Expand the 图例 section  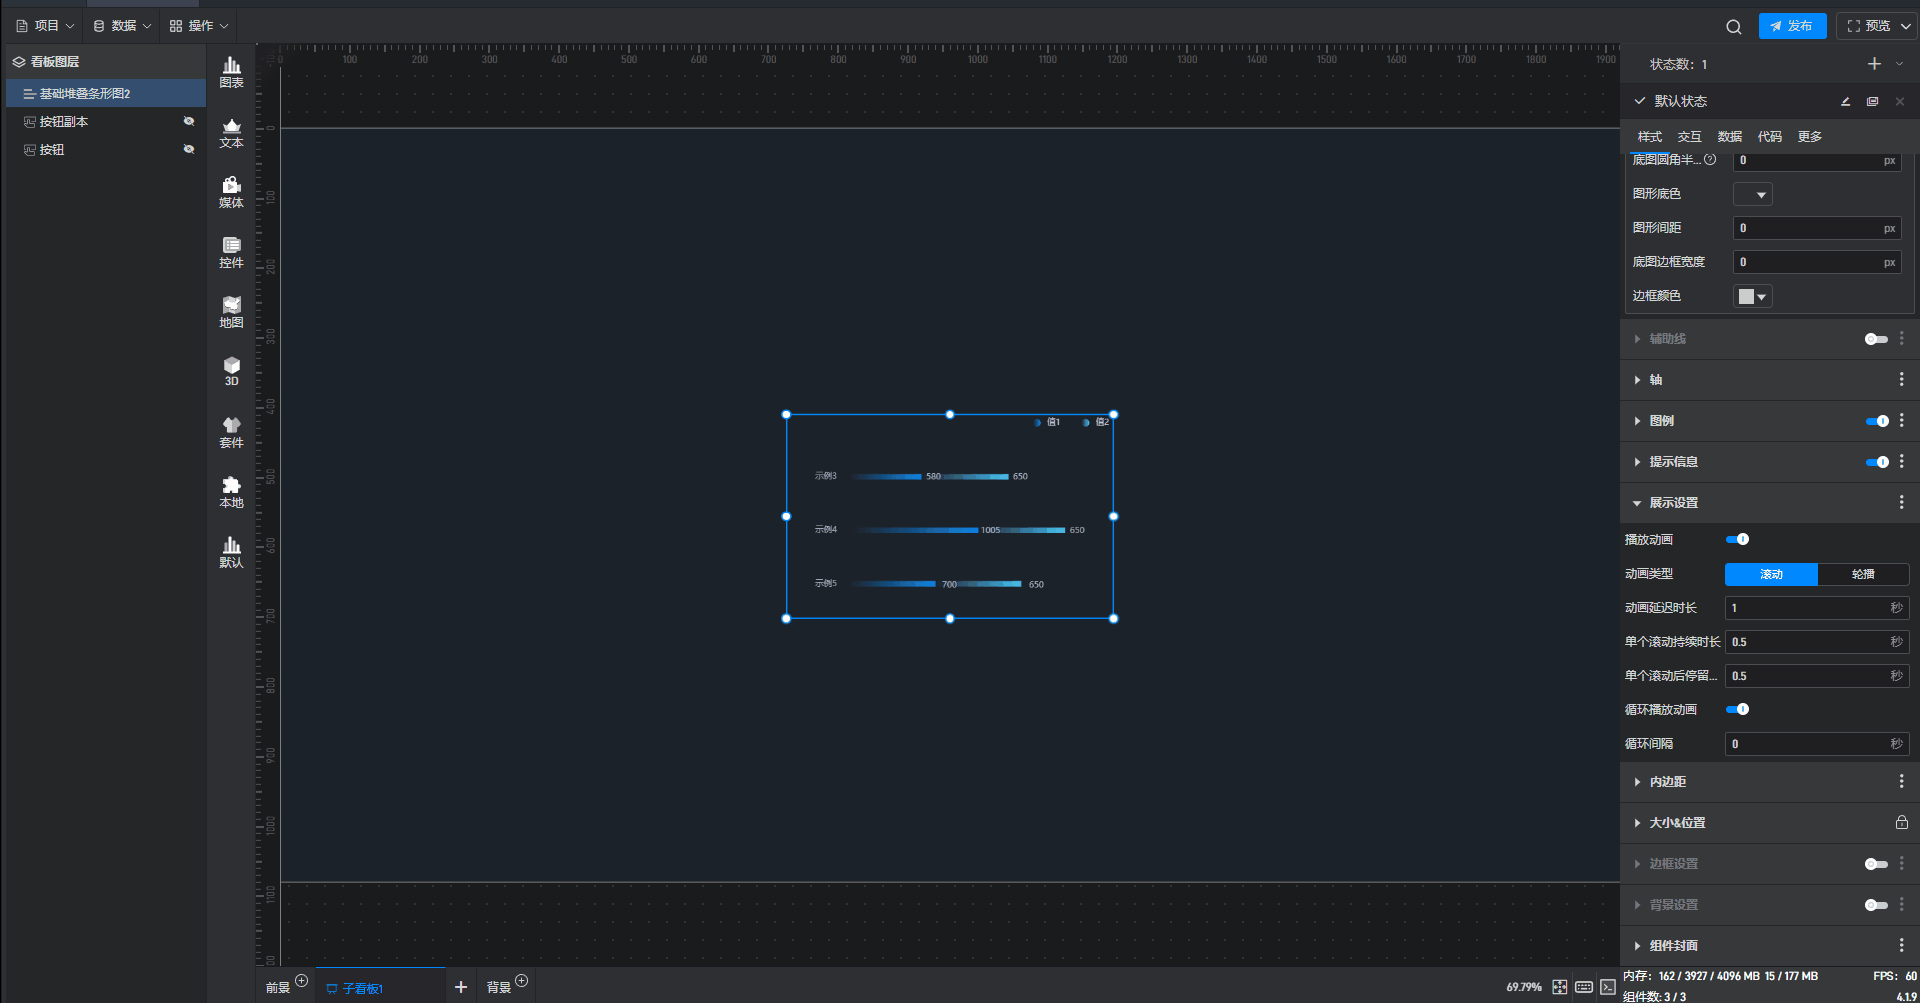coord(1638,421)
